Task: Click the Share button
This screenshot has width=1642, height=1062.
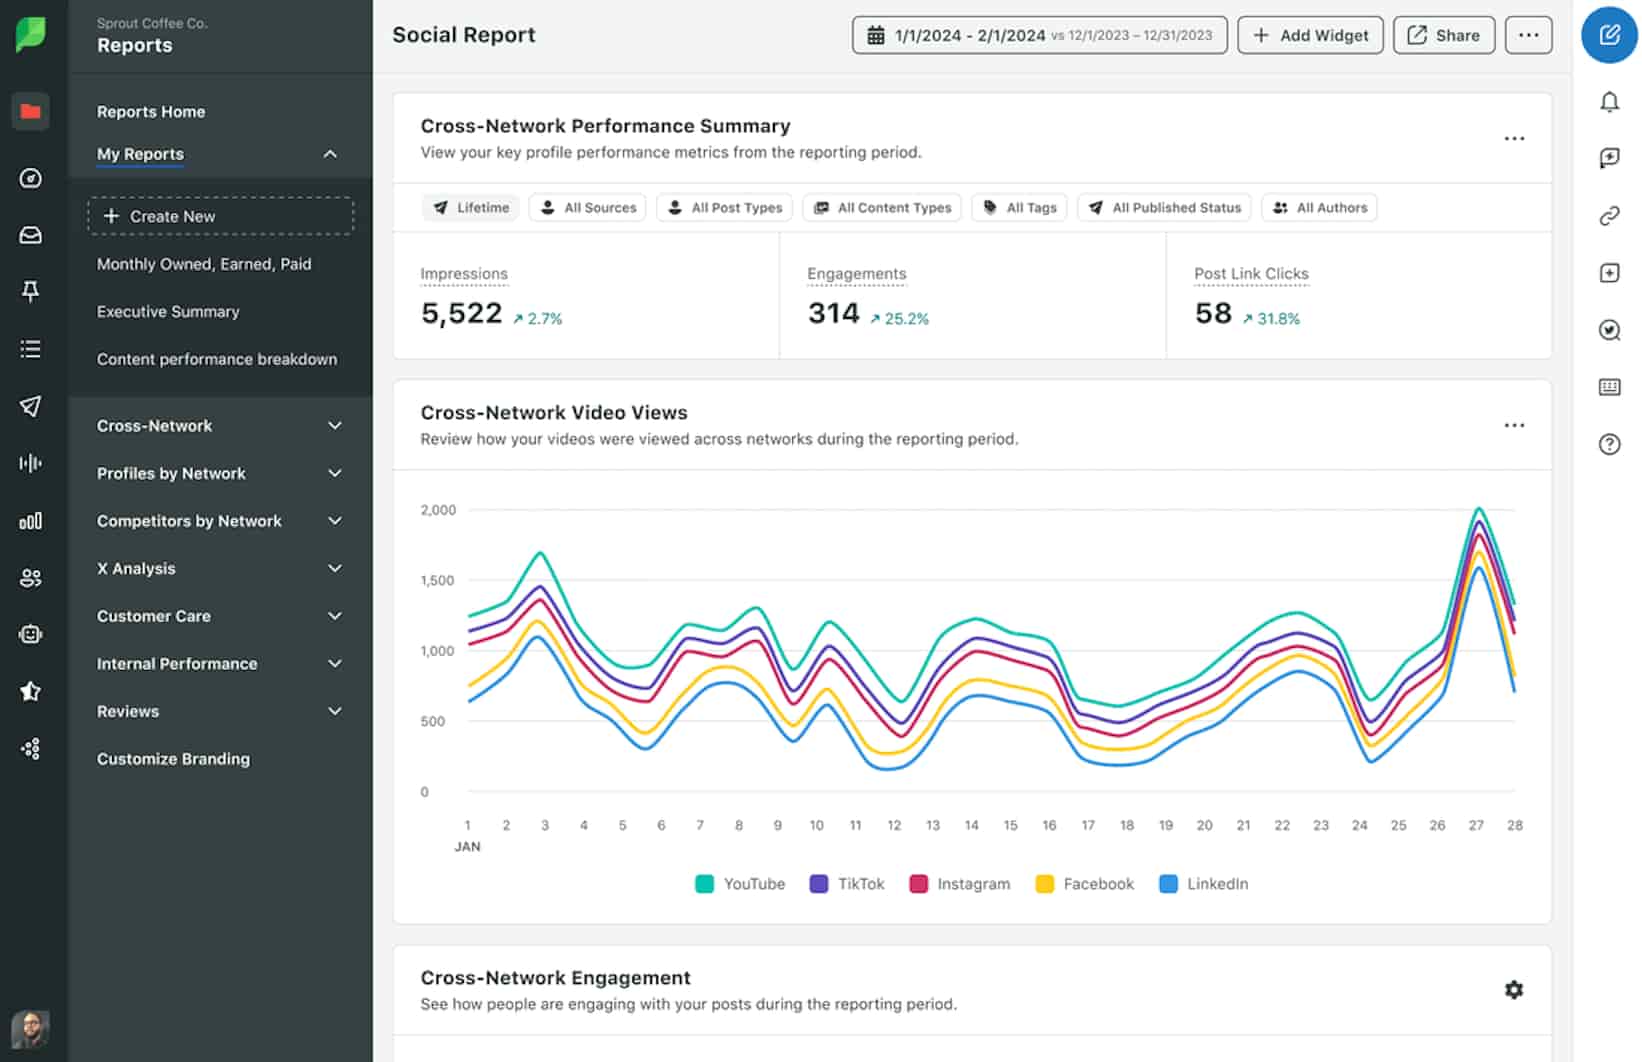Action: point(1443,35)
